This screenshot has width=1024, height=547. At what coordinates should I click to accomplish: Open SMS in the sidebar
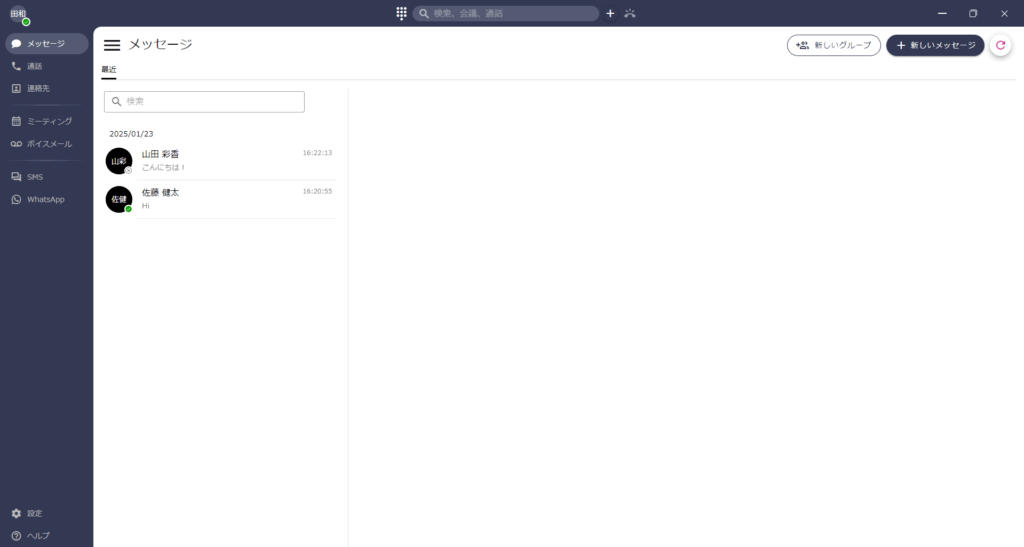point(35,177)
